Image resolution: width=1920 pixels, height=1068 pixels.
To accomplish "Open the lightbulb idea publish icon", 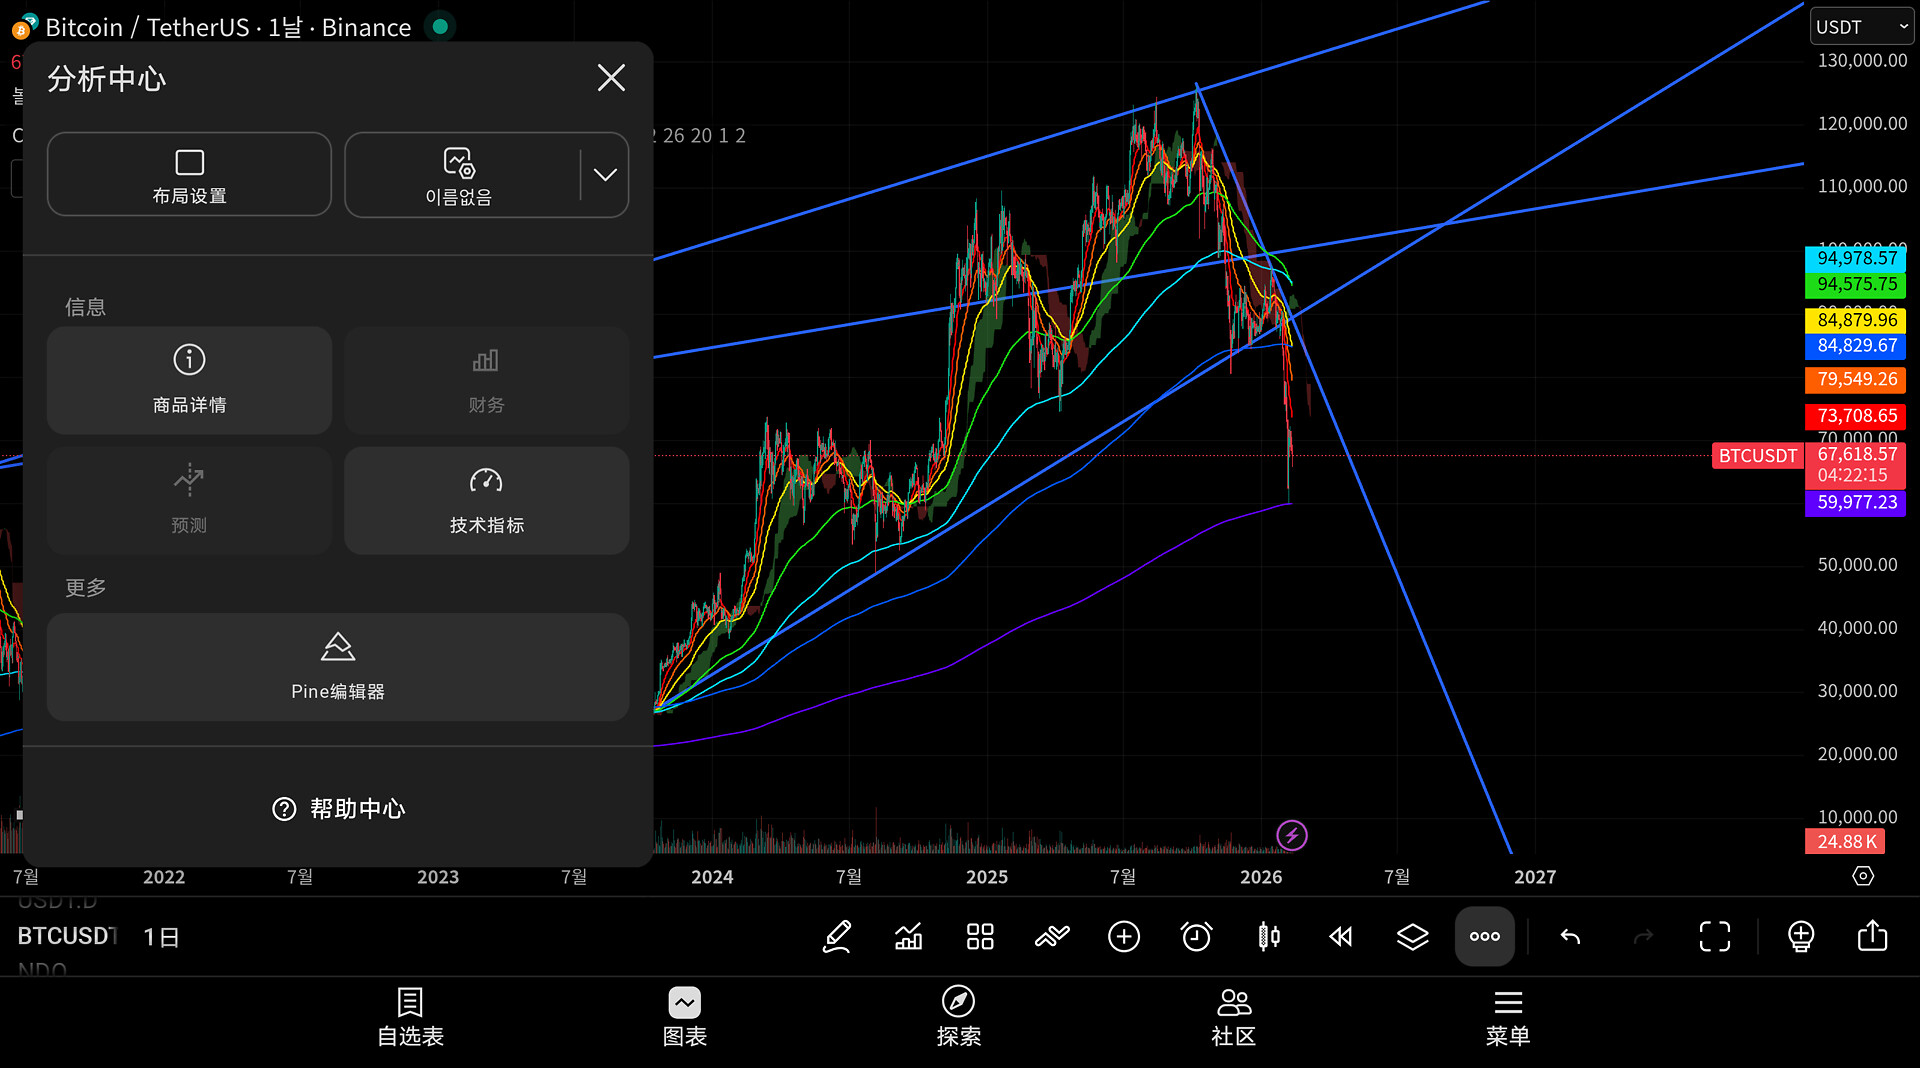I will (1801, 937).
